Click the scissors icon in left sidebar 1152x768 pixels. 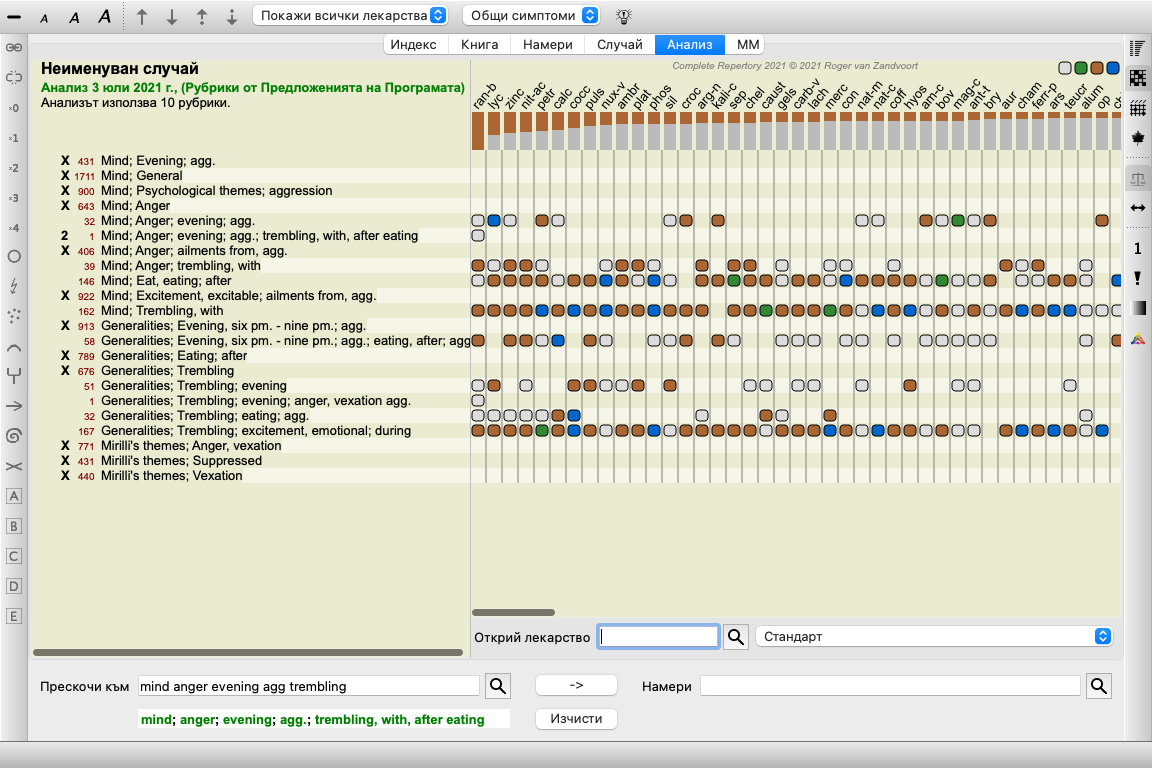pos(14,466)
